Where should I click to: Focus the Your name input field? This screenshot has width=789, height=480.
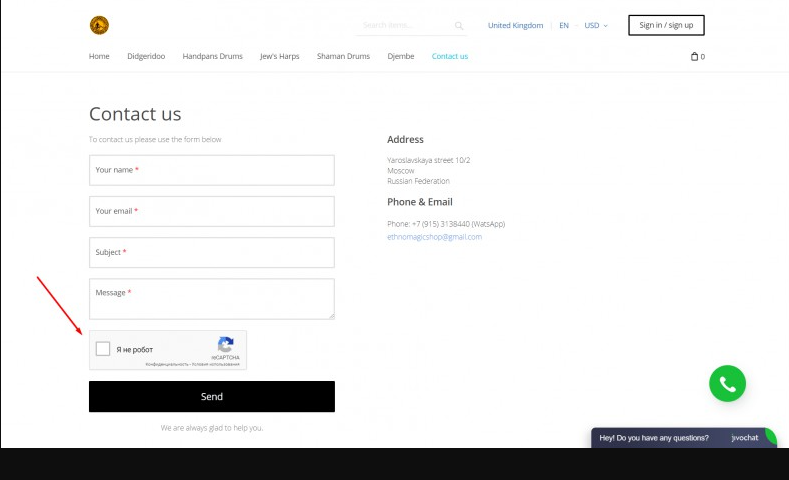click(212, 170)
